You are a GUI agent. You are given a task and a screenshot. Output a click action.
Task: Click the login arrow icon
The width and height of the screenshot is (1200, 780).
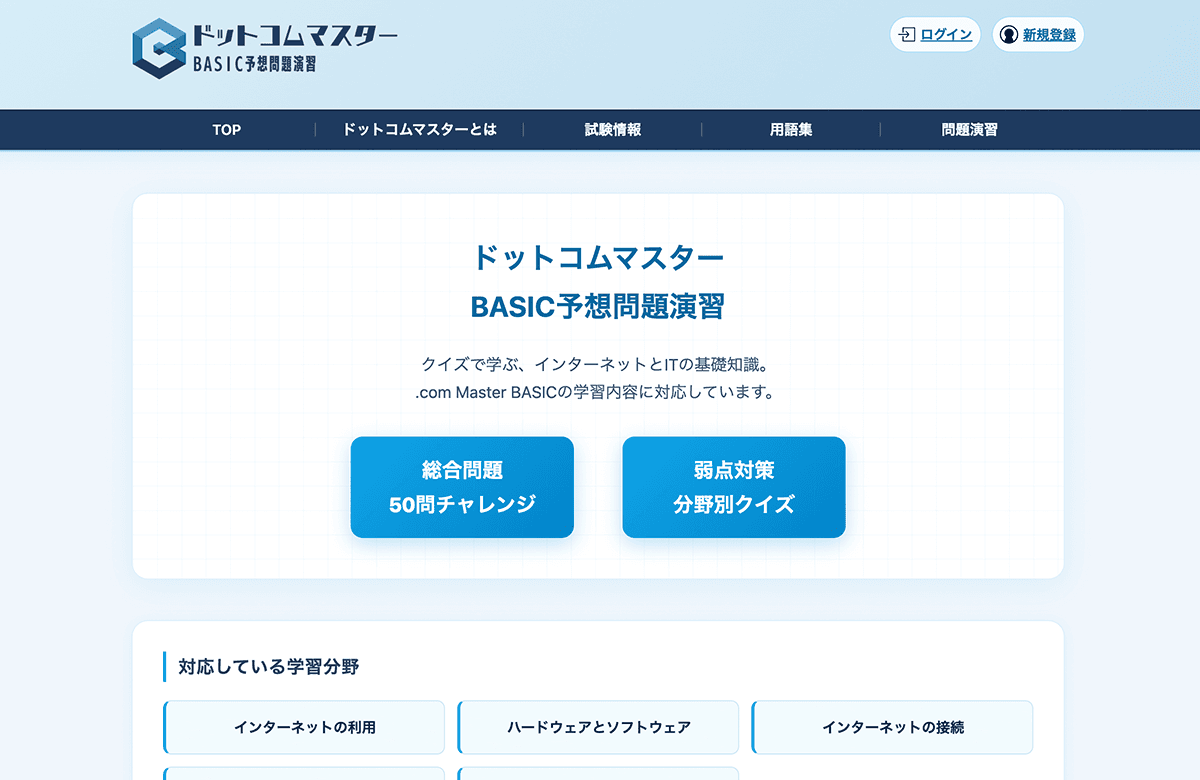coord(907,35)
